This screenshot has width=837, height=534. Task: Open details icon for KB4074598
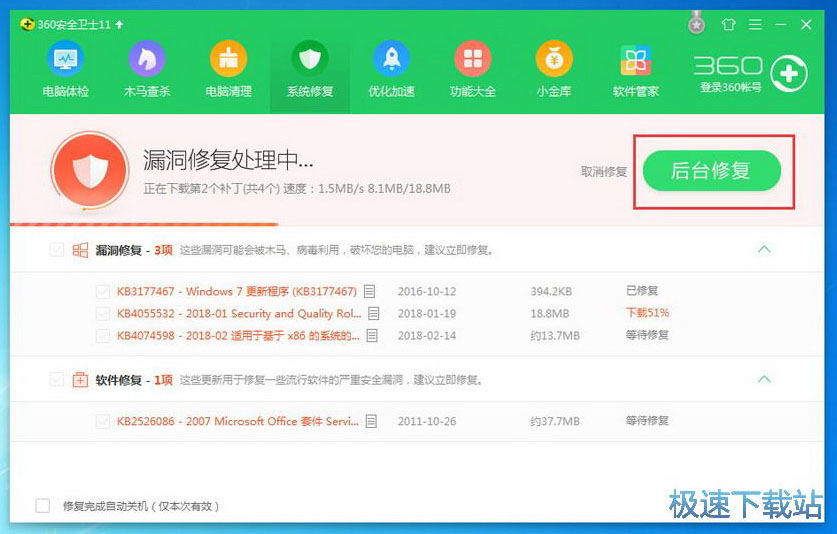click(372, 335)
